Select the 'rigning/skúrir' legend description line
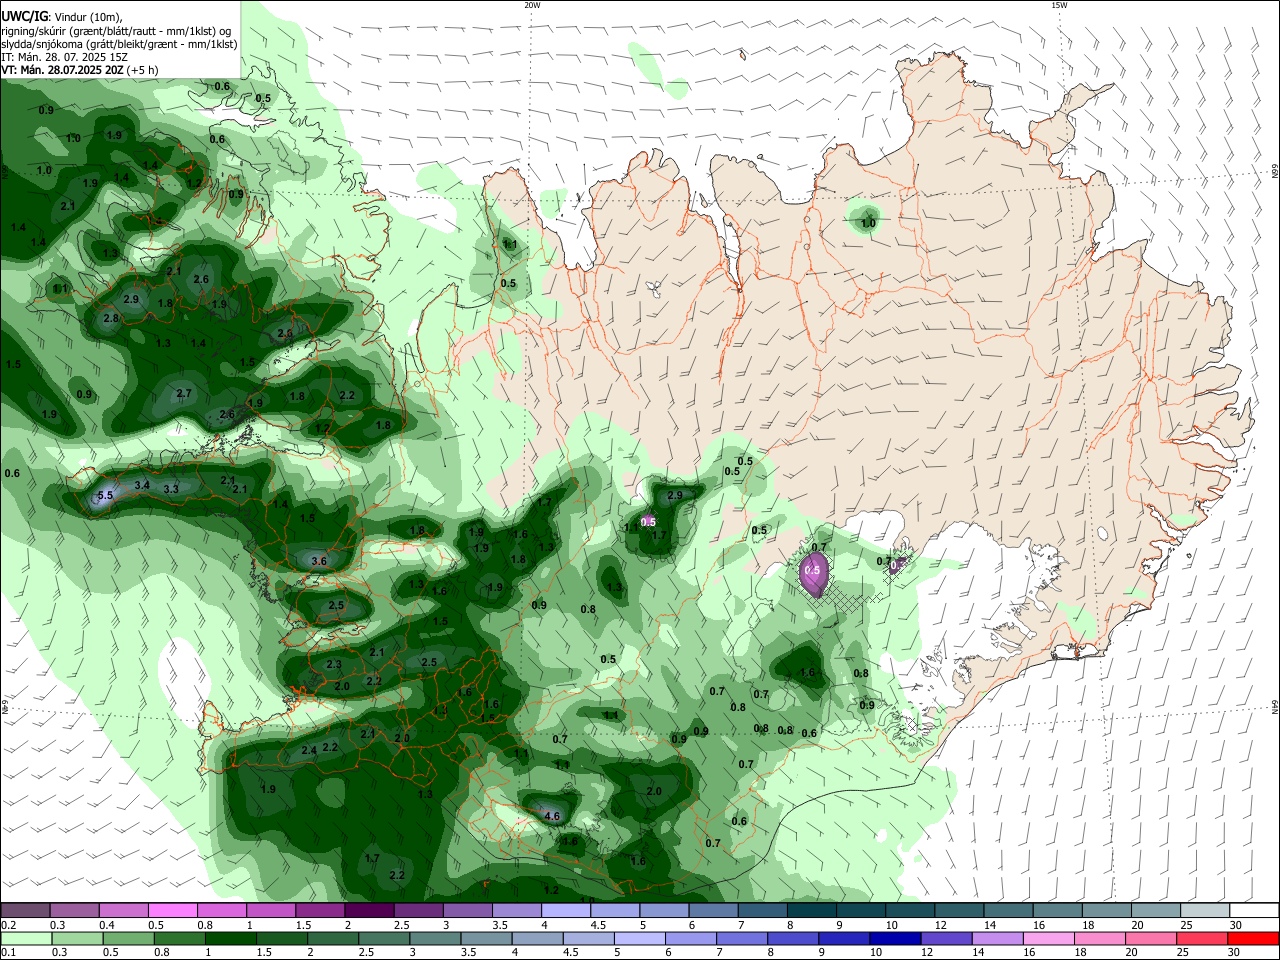This screenshot has width=1280, height=960. [118, 31]
